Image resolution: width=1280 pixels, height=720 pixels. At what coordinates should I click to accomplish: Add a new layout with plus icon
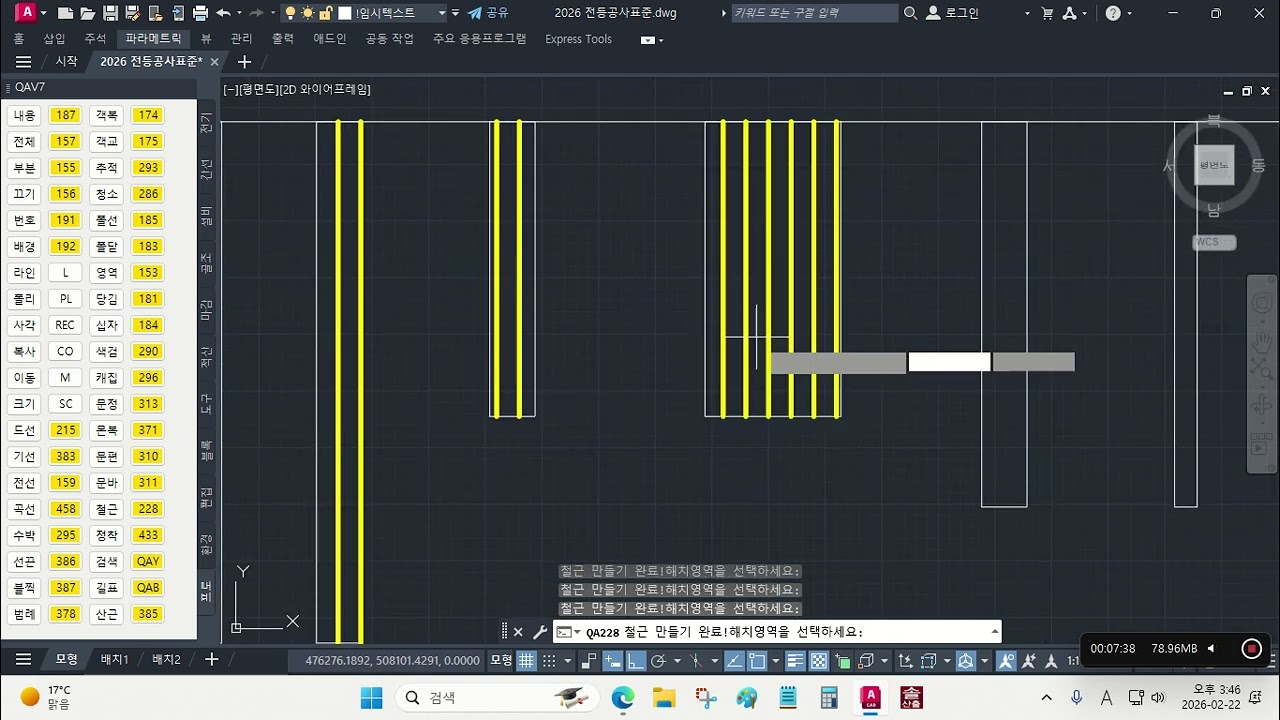click(211, 659)
